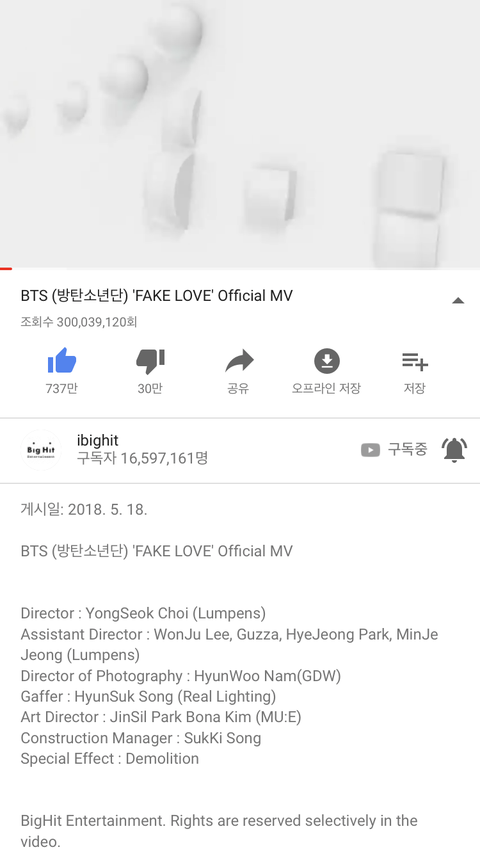Image resolution: width=480 pixels, height=854 pixels.
Task: Tap the FAKE LOVE Official MV title
Action: (156, 296)
